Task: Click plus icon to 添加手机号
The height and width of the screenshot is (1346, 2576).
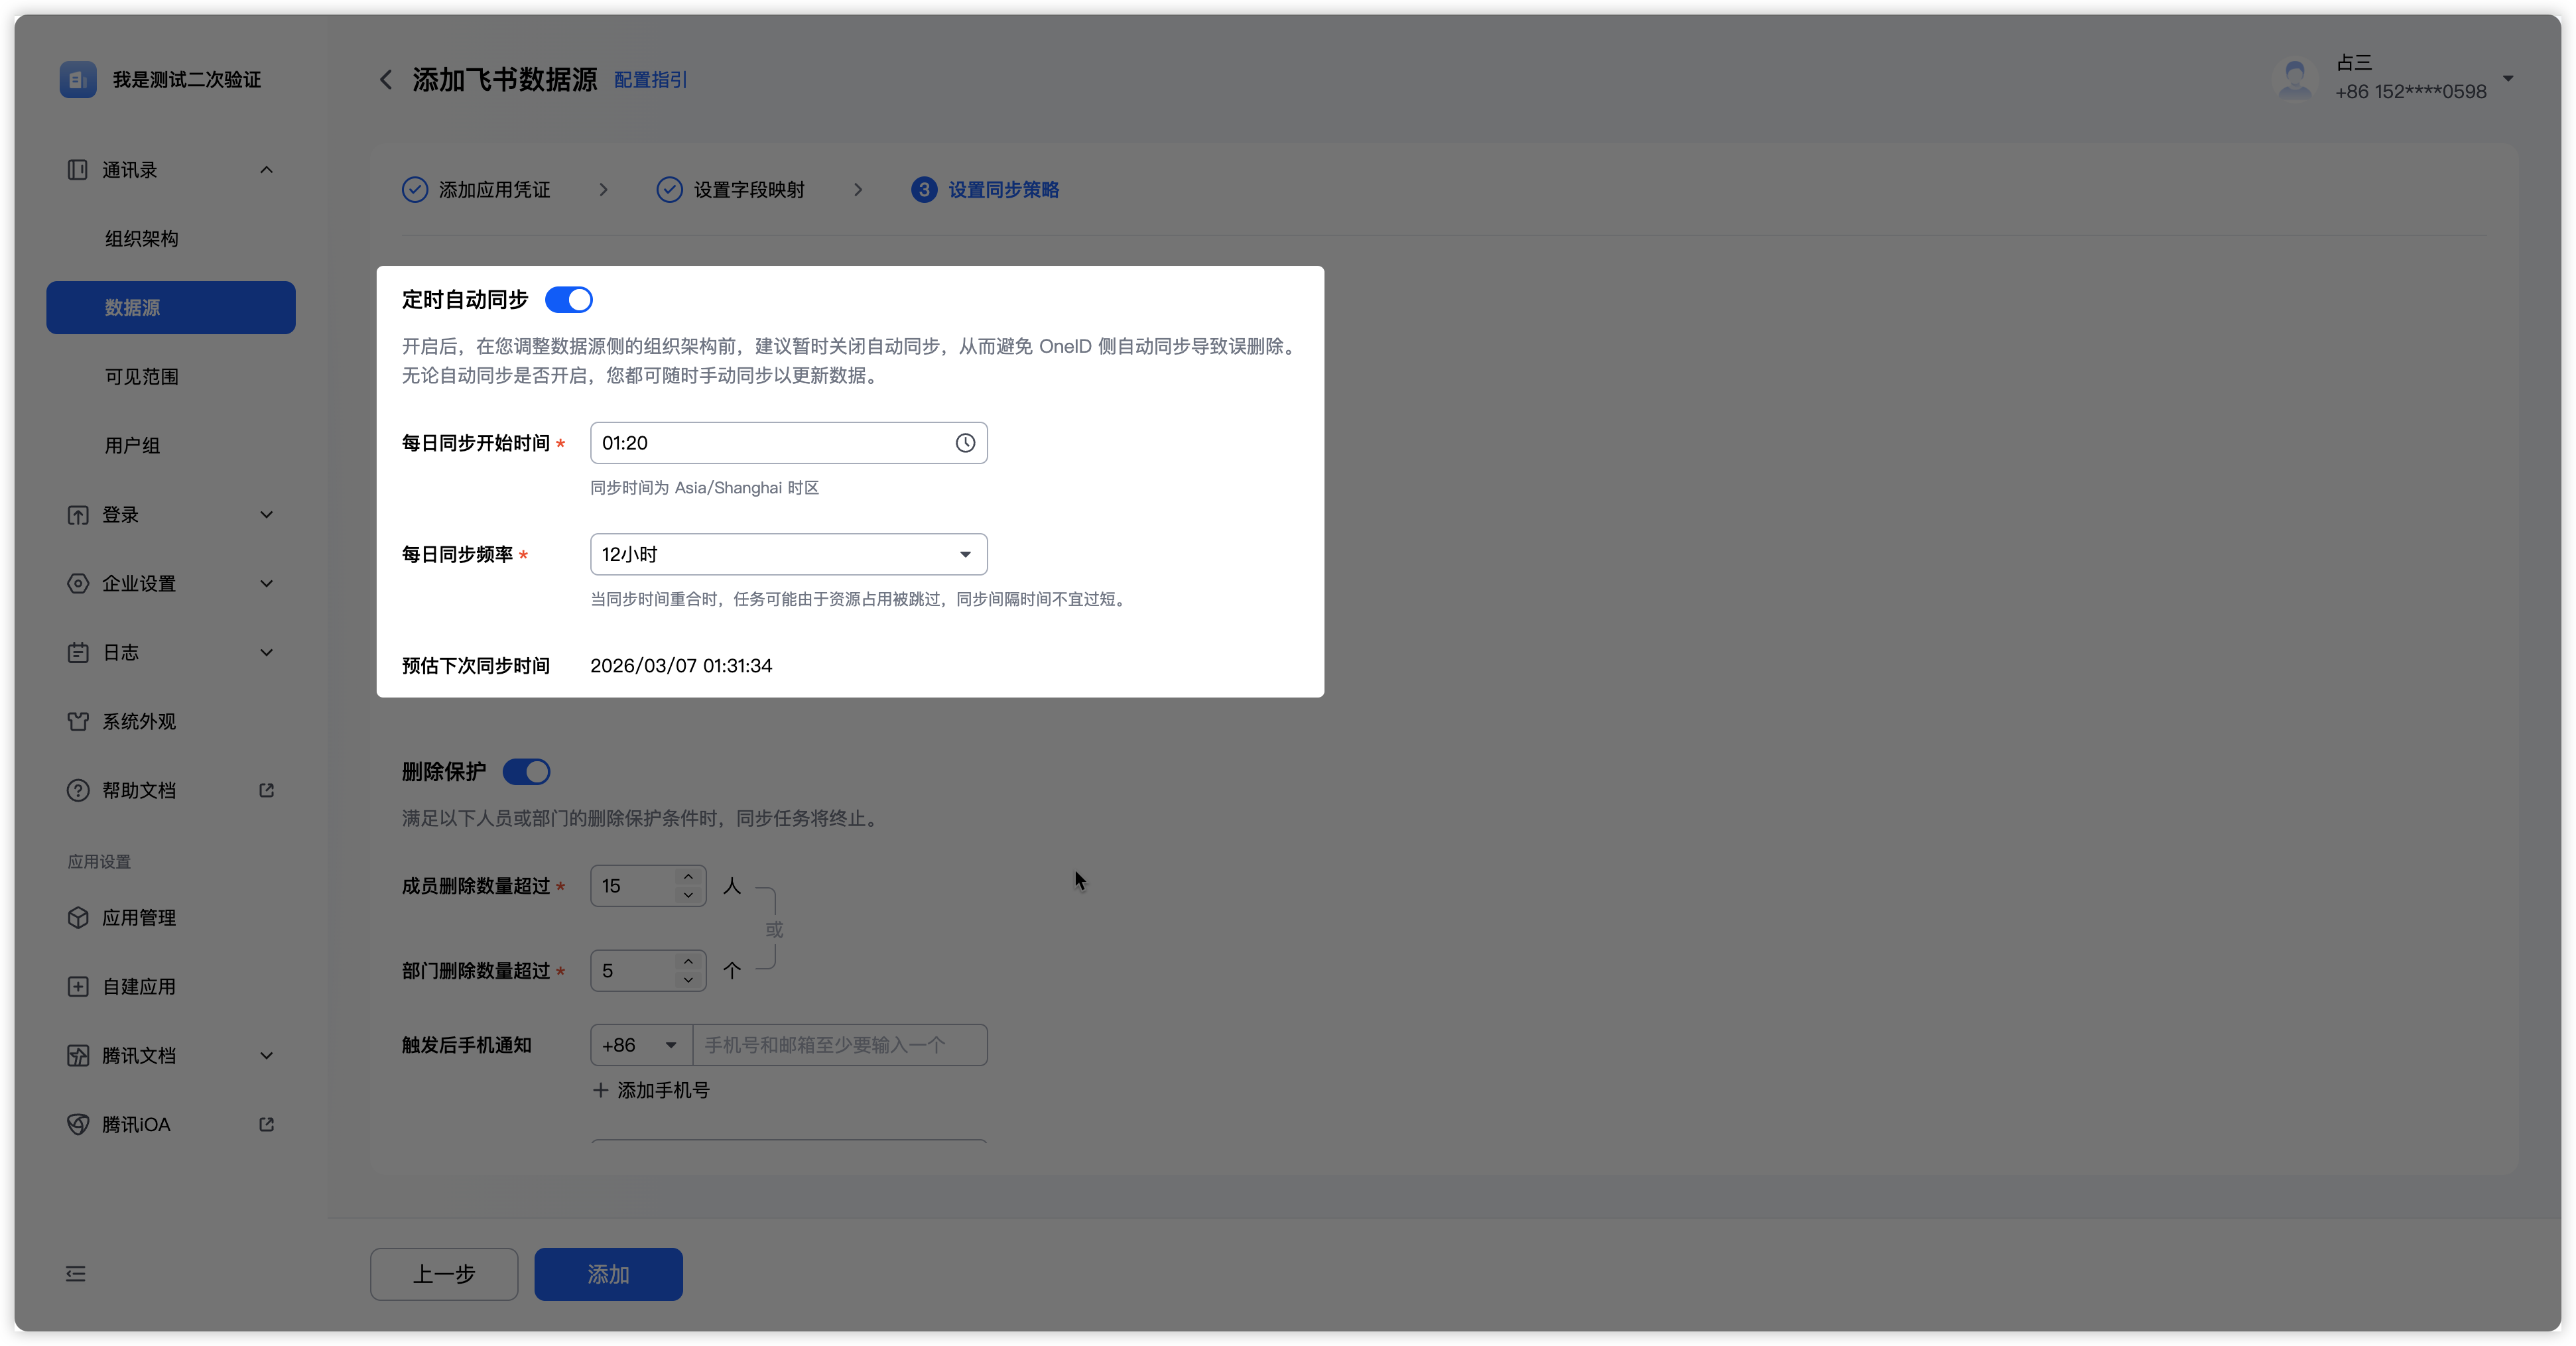Action: (600, 1090)
